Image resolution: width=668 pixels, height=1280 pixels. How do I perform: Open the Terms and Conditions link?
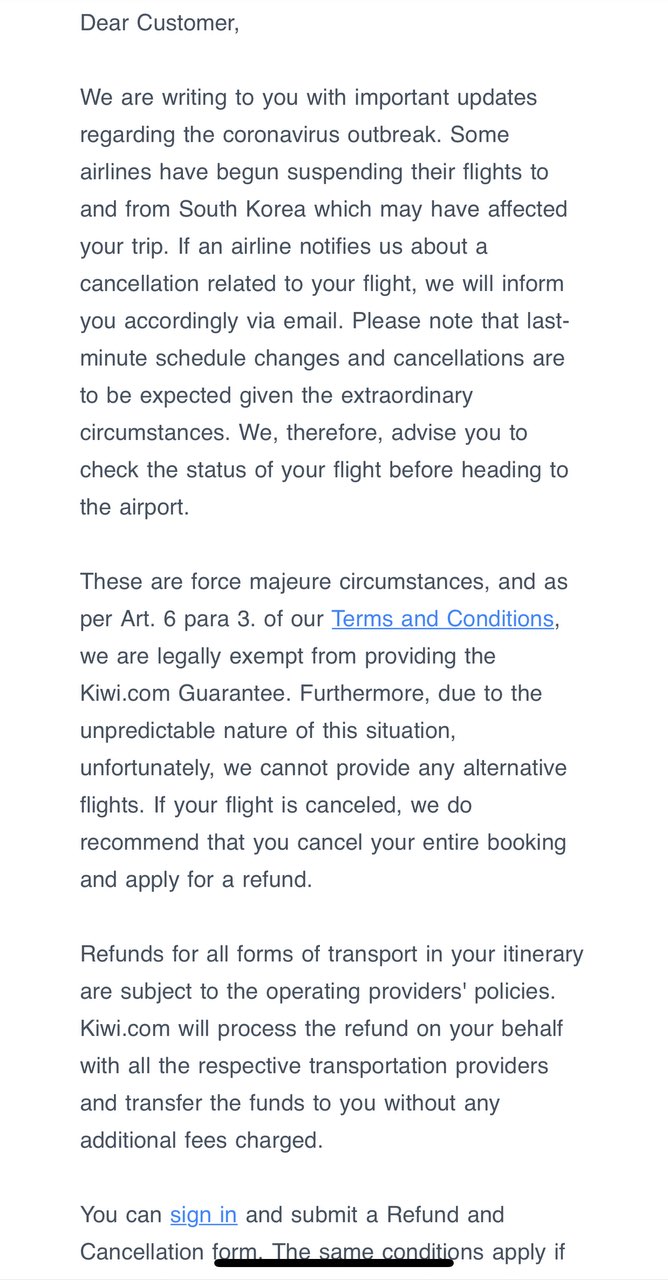(442, 619)
